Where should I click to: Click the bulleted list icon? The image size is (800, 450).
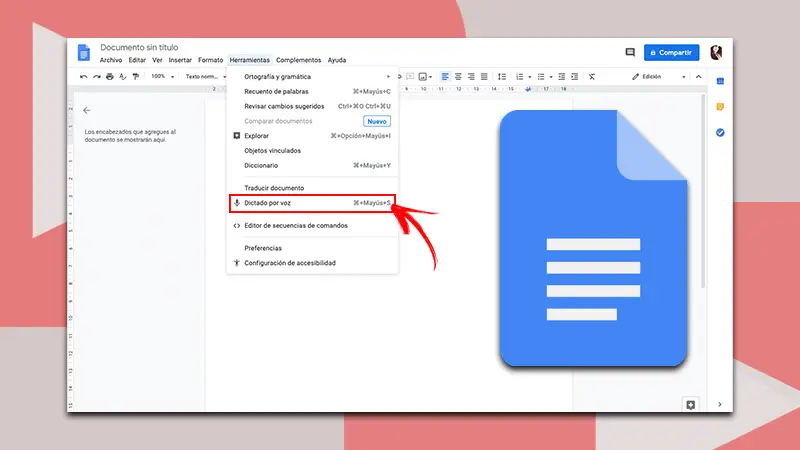pyautogui.click(x=541, y=77)
